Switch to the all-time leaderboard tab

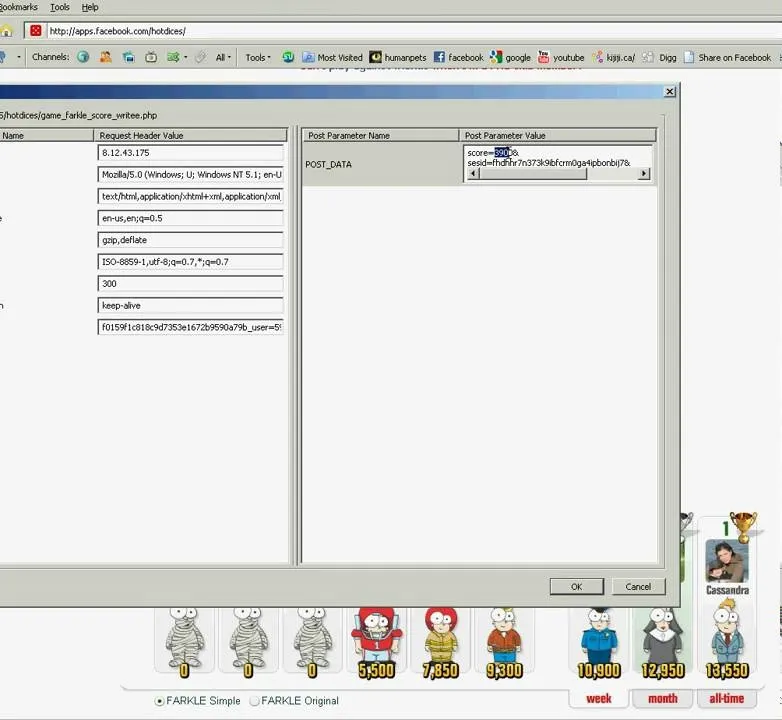coord(726,699)
